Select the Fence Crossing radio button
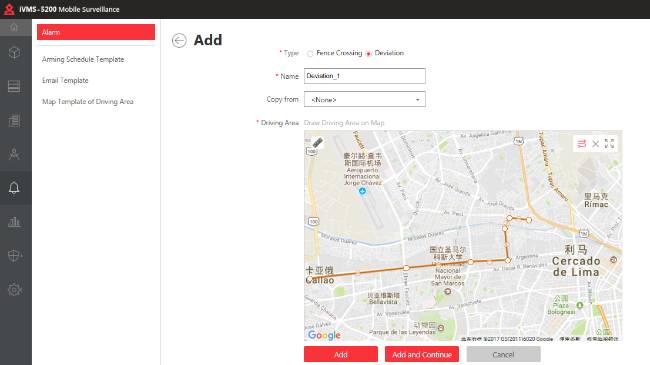 pyautogui.click(x=310, y=54)
